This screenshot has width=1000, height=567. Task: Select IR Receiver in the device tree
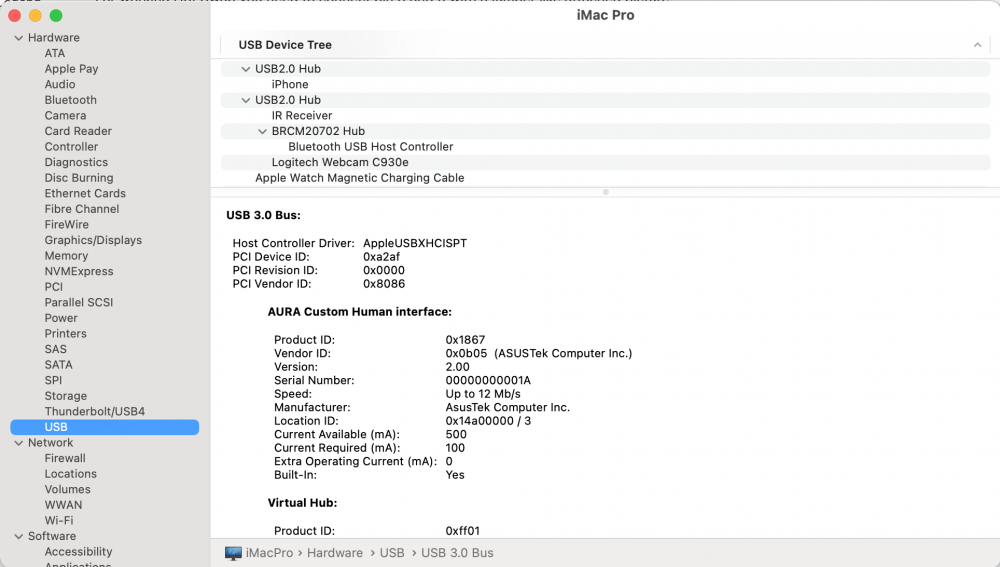(302, 115)
